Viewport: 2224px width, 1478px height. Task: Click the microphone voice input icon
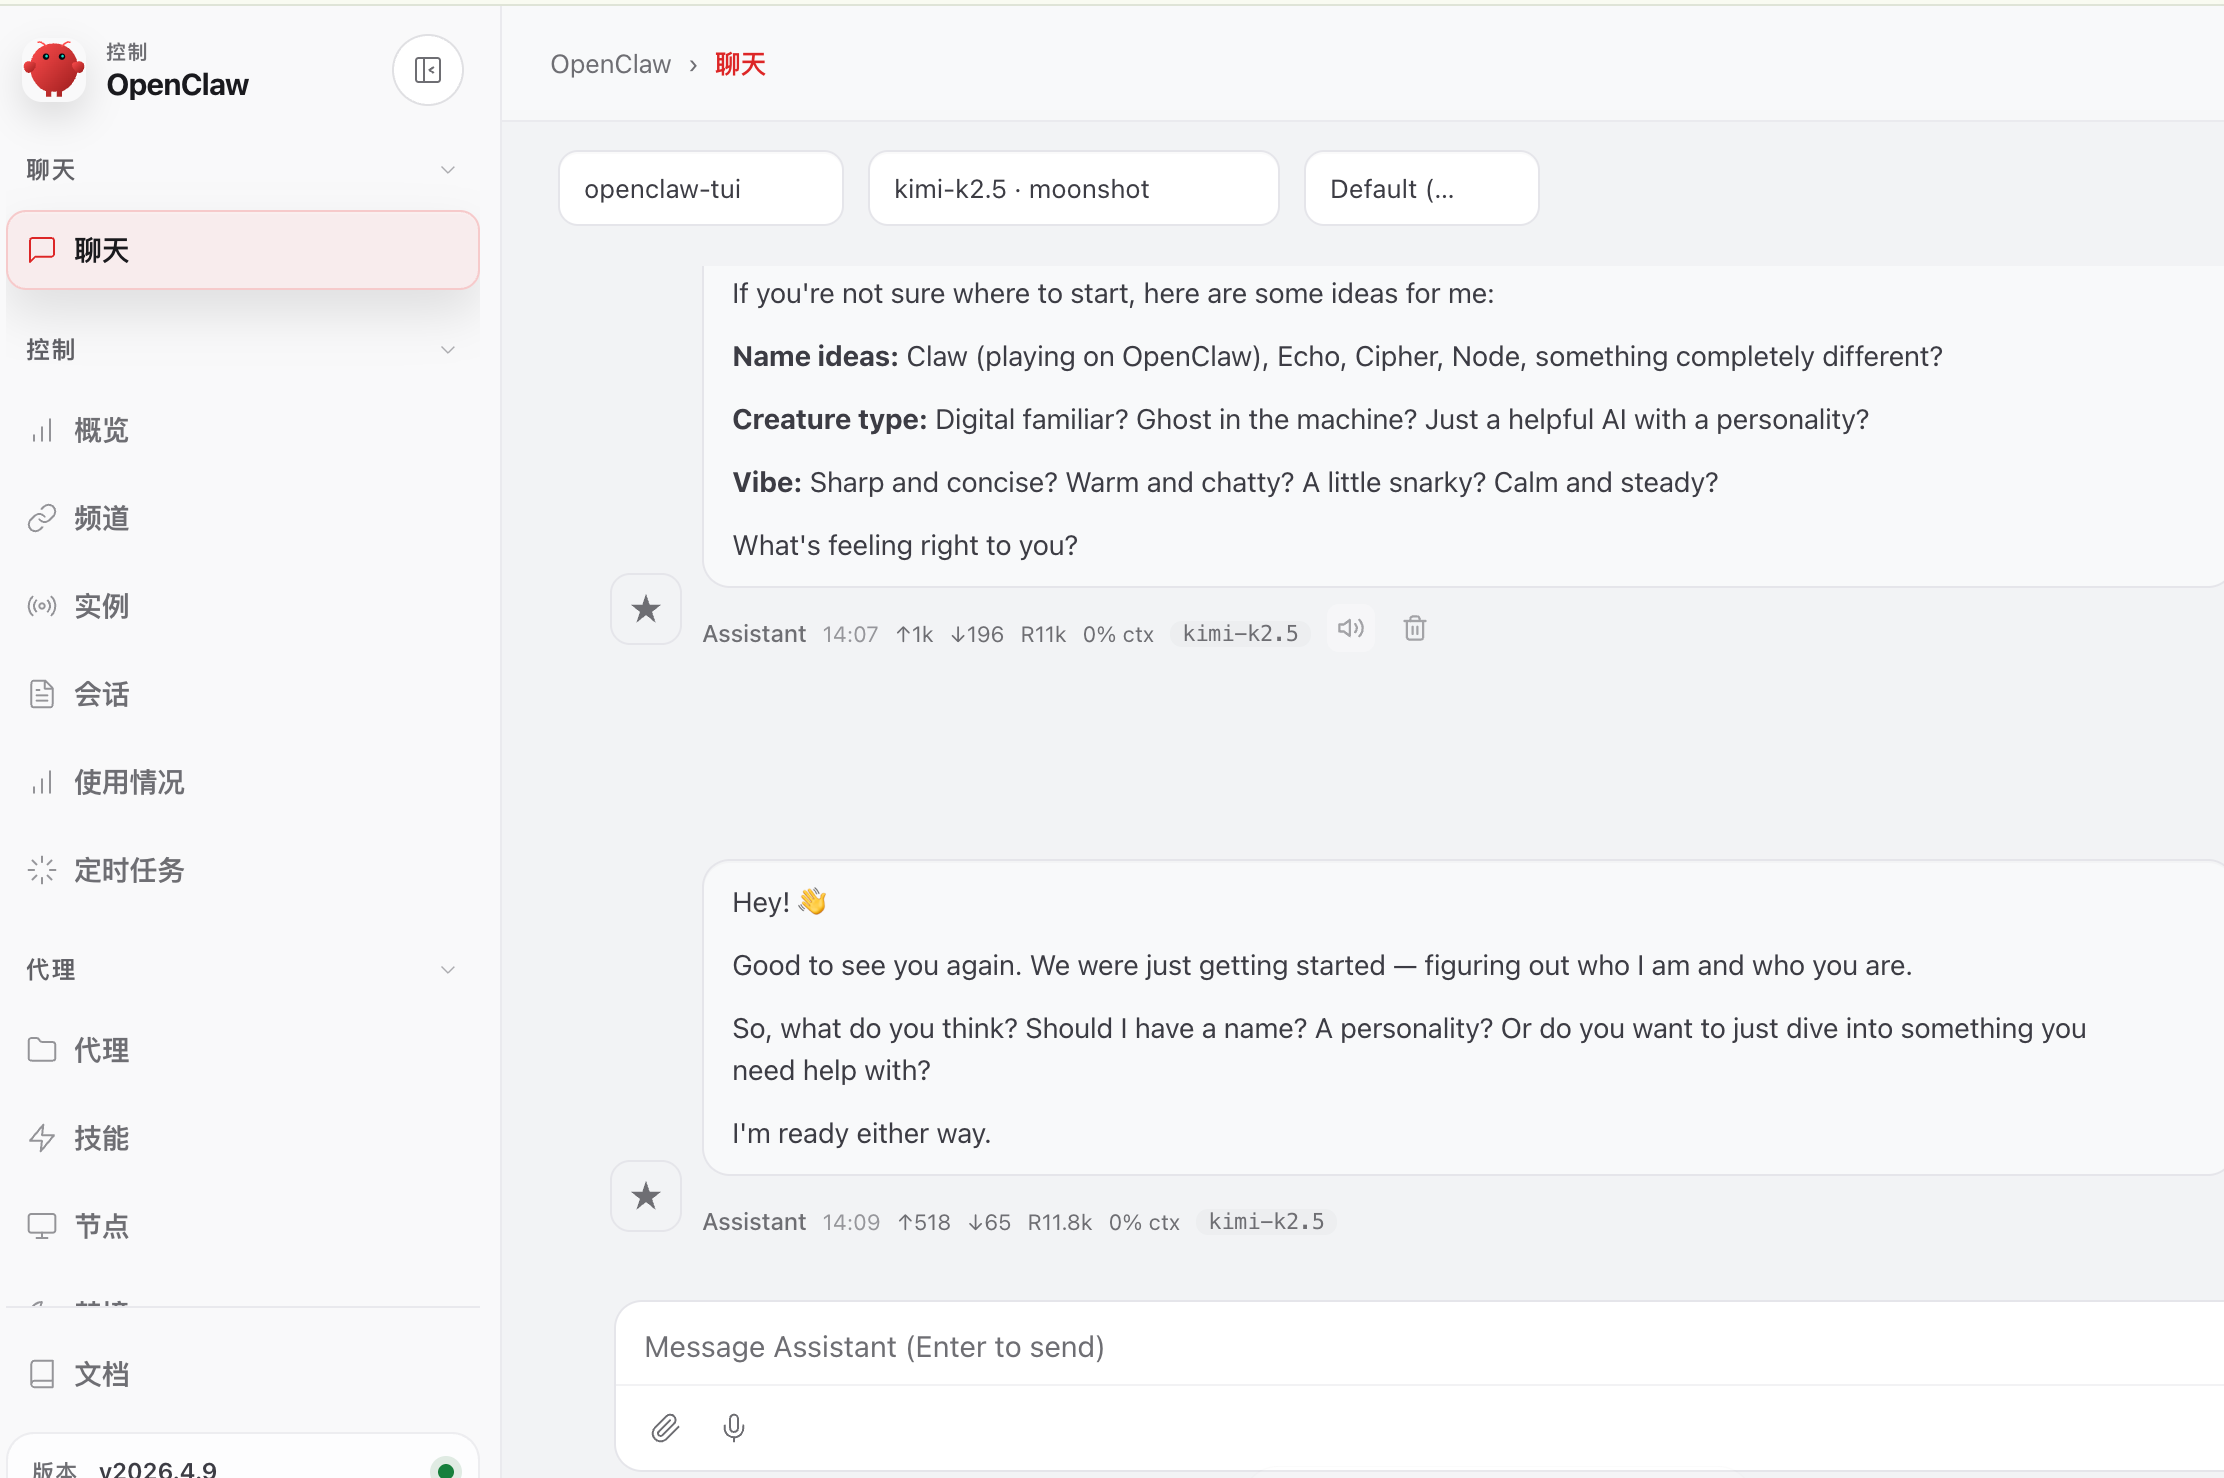click(x=733, y=1427)
